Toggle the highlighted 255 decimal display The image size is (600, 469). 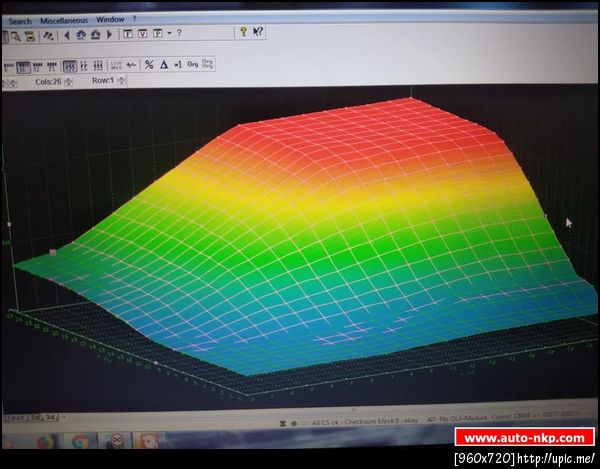point(70,66)
